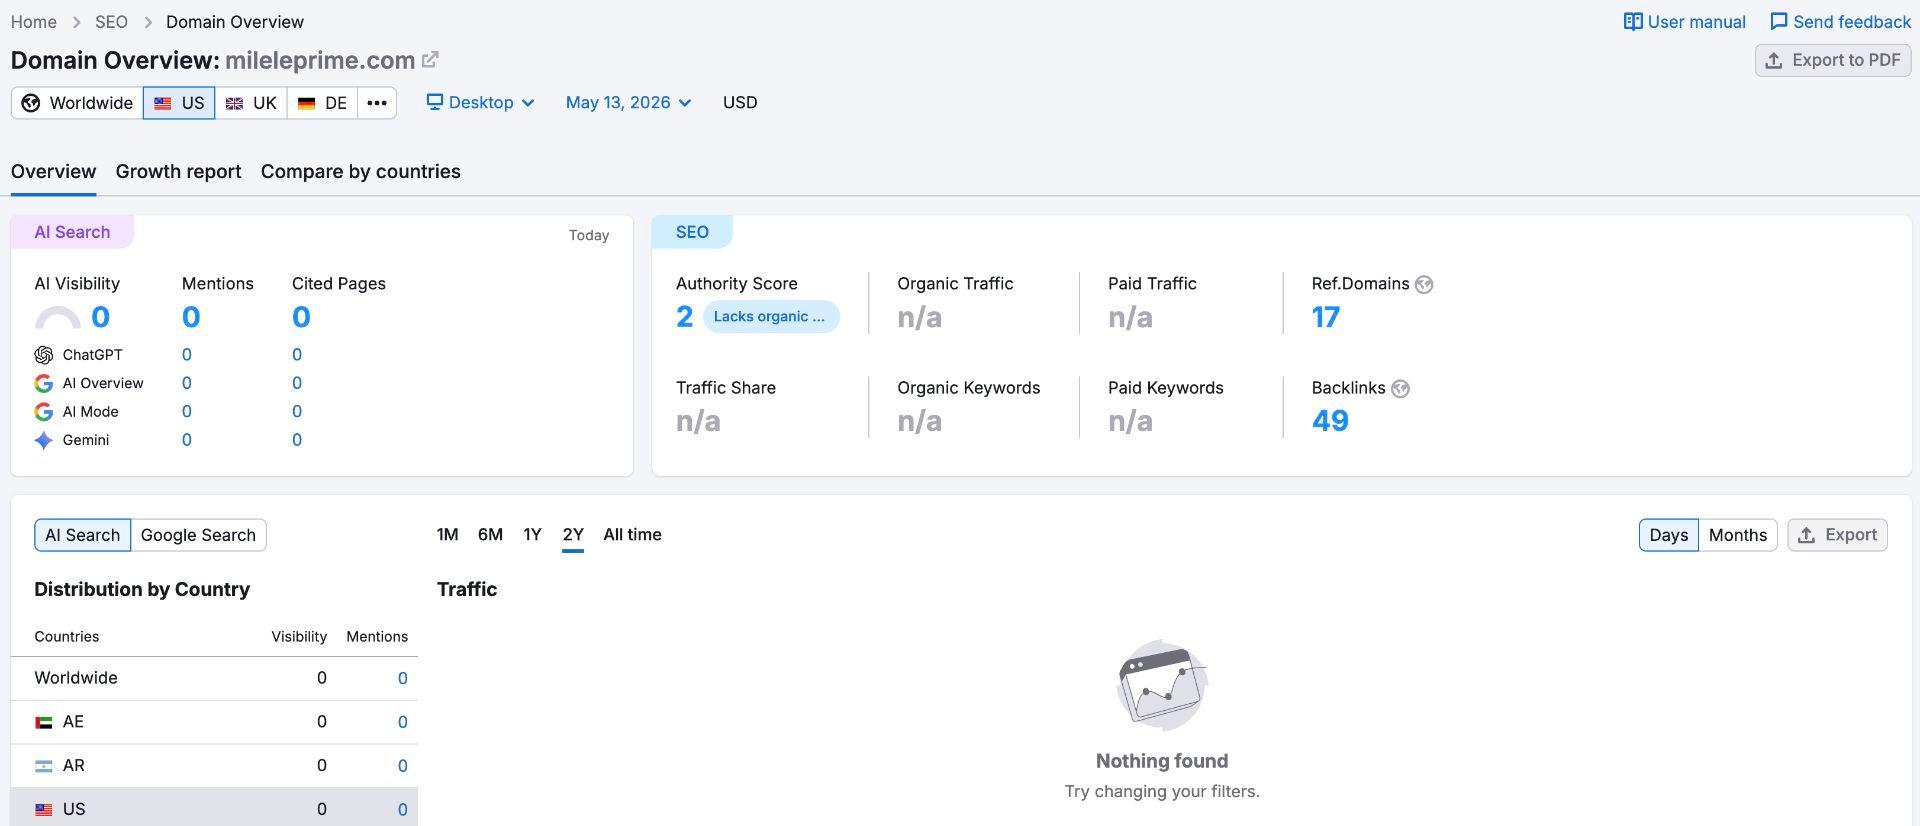Open the Growth report tab

pyautogui.click(x=179, y=172)
